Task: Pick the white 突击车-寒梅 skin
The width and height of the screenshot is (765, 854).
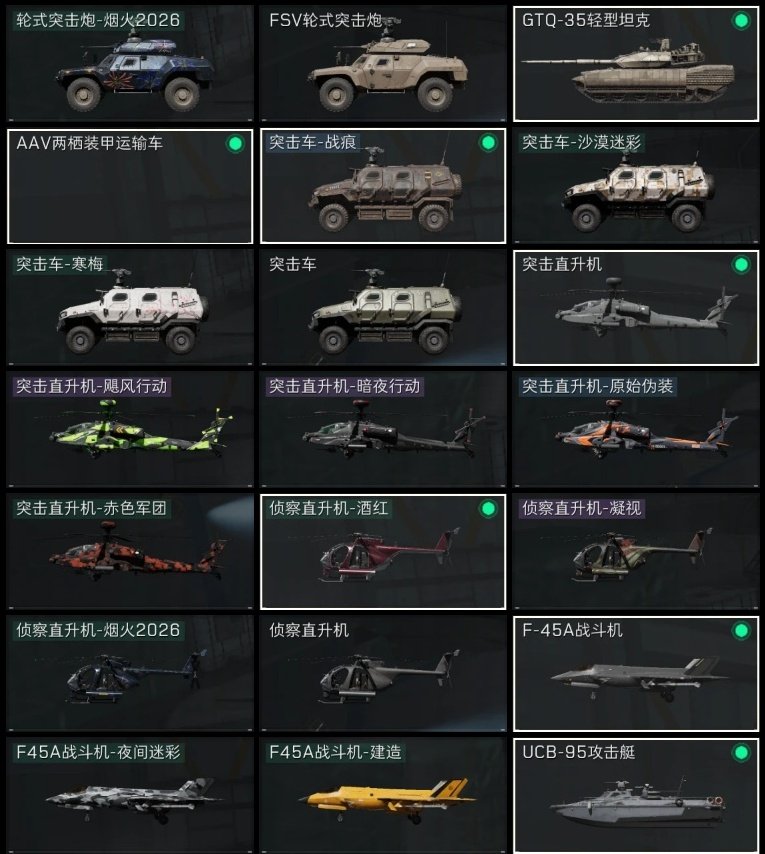Action: point(130,308)
